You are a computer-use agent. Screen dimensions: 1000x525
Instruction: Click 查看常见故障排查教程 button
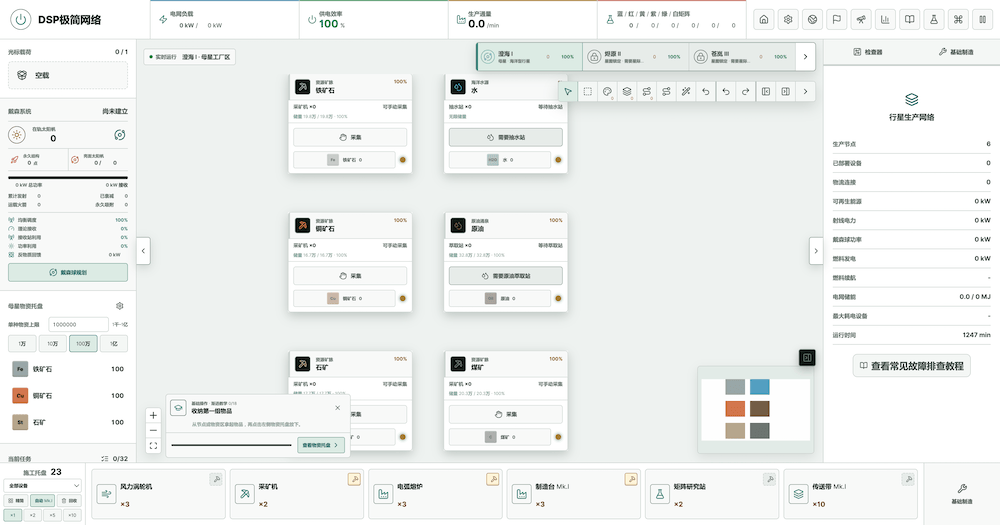point(911,366)
